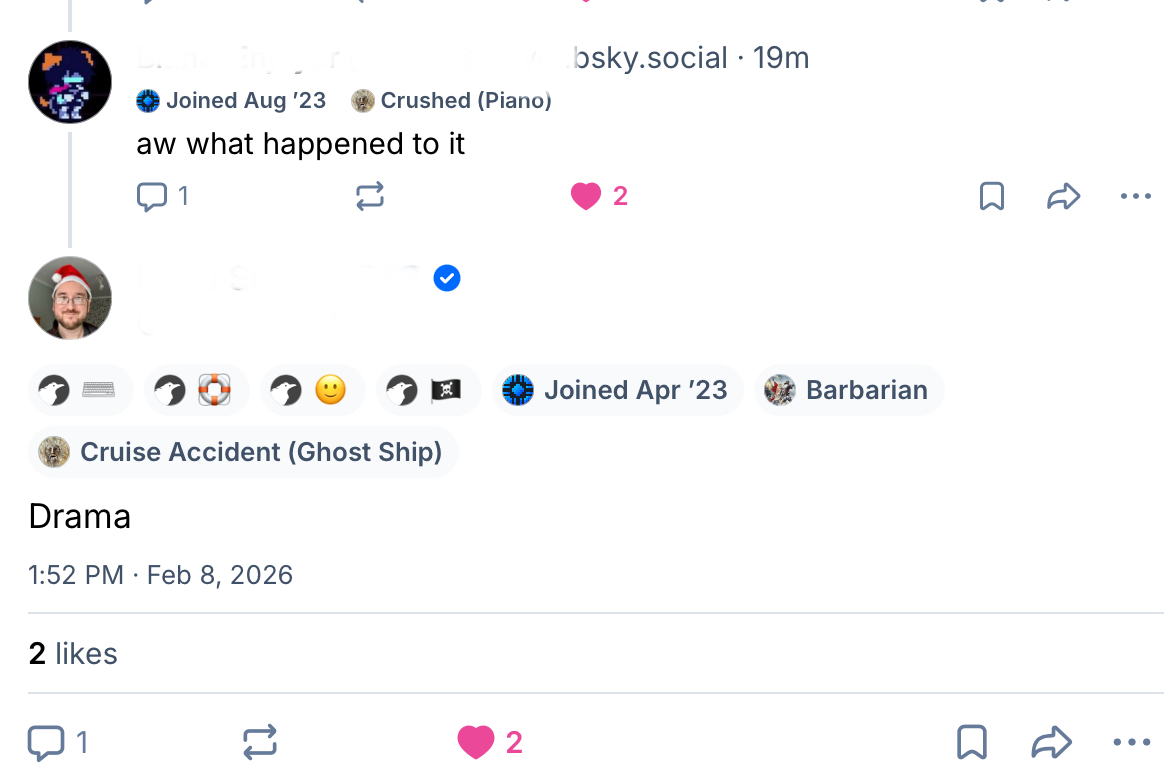Click the blue verified checkmark badge
This screenshot has width=1172, height=773.
click(447, 278)
